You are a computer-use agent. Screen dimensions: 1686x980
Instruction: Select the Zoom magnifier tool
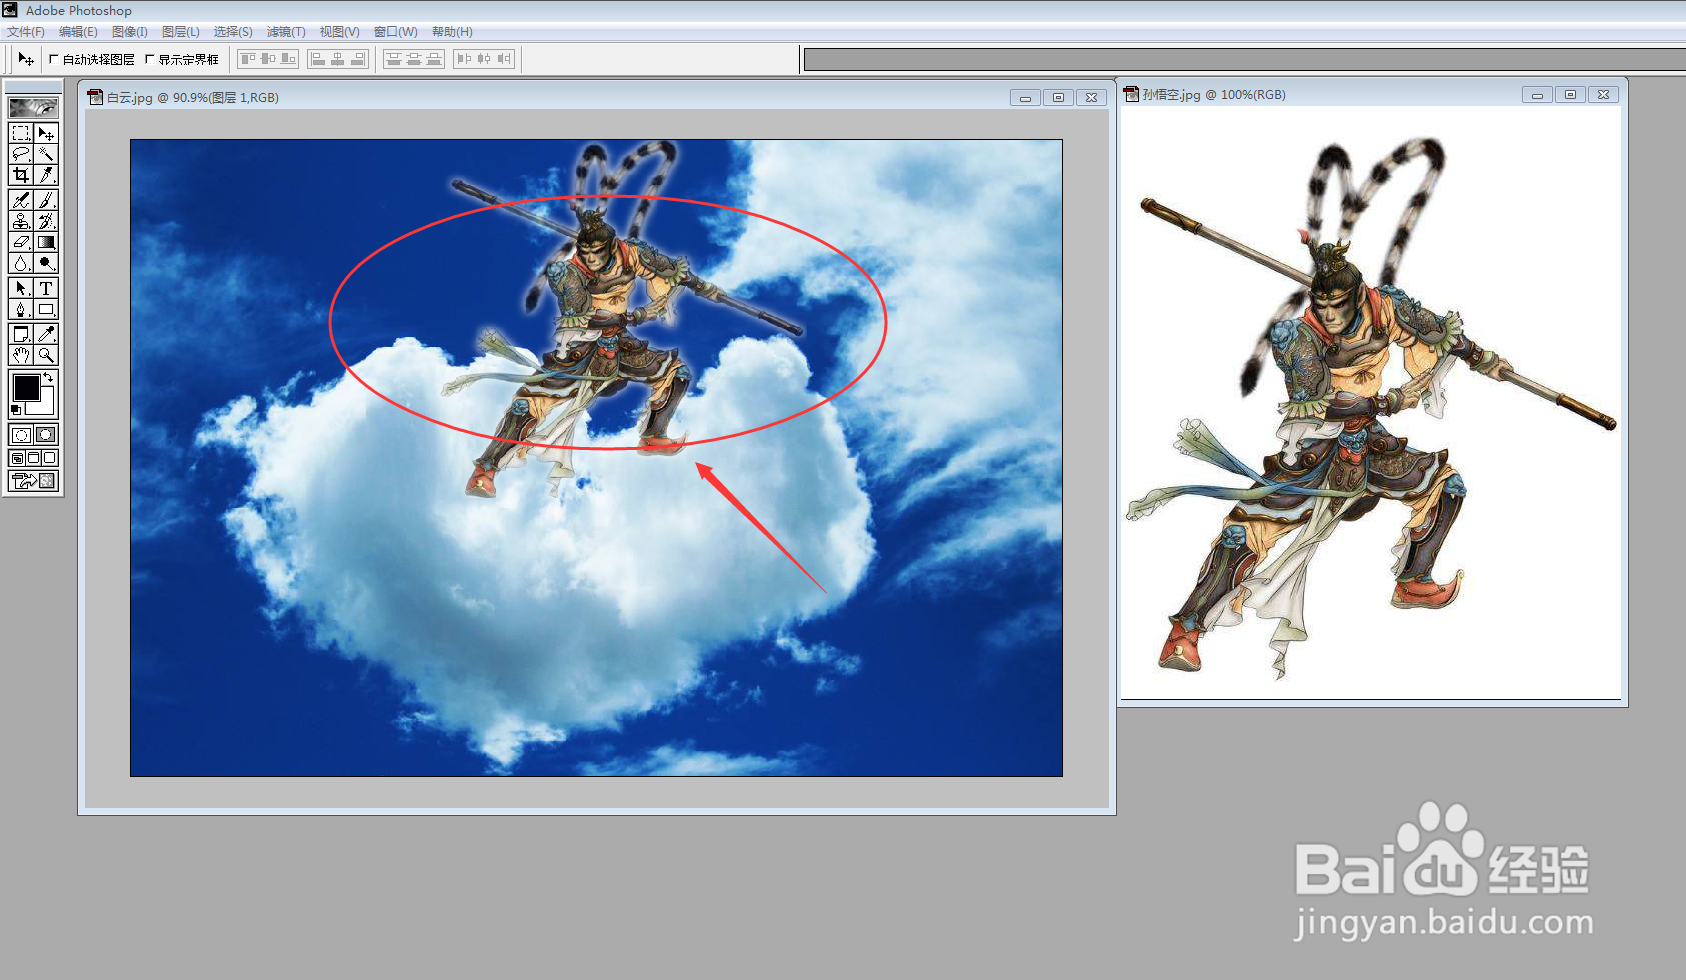tap(46, 355)
